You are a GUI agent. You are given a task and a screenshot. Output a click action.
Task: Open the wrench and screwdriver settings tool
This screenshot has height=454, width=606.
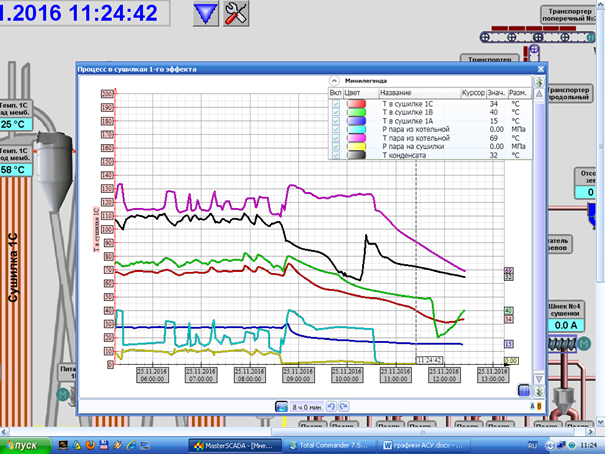[x=236, y=13]
